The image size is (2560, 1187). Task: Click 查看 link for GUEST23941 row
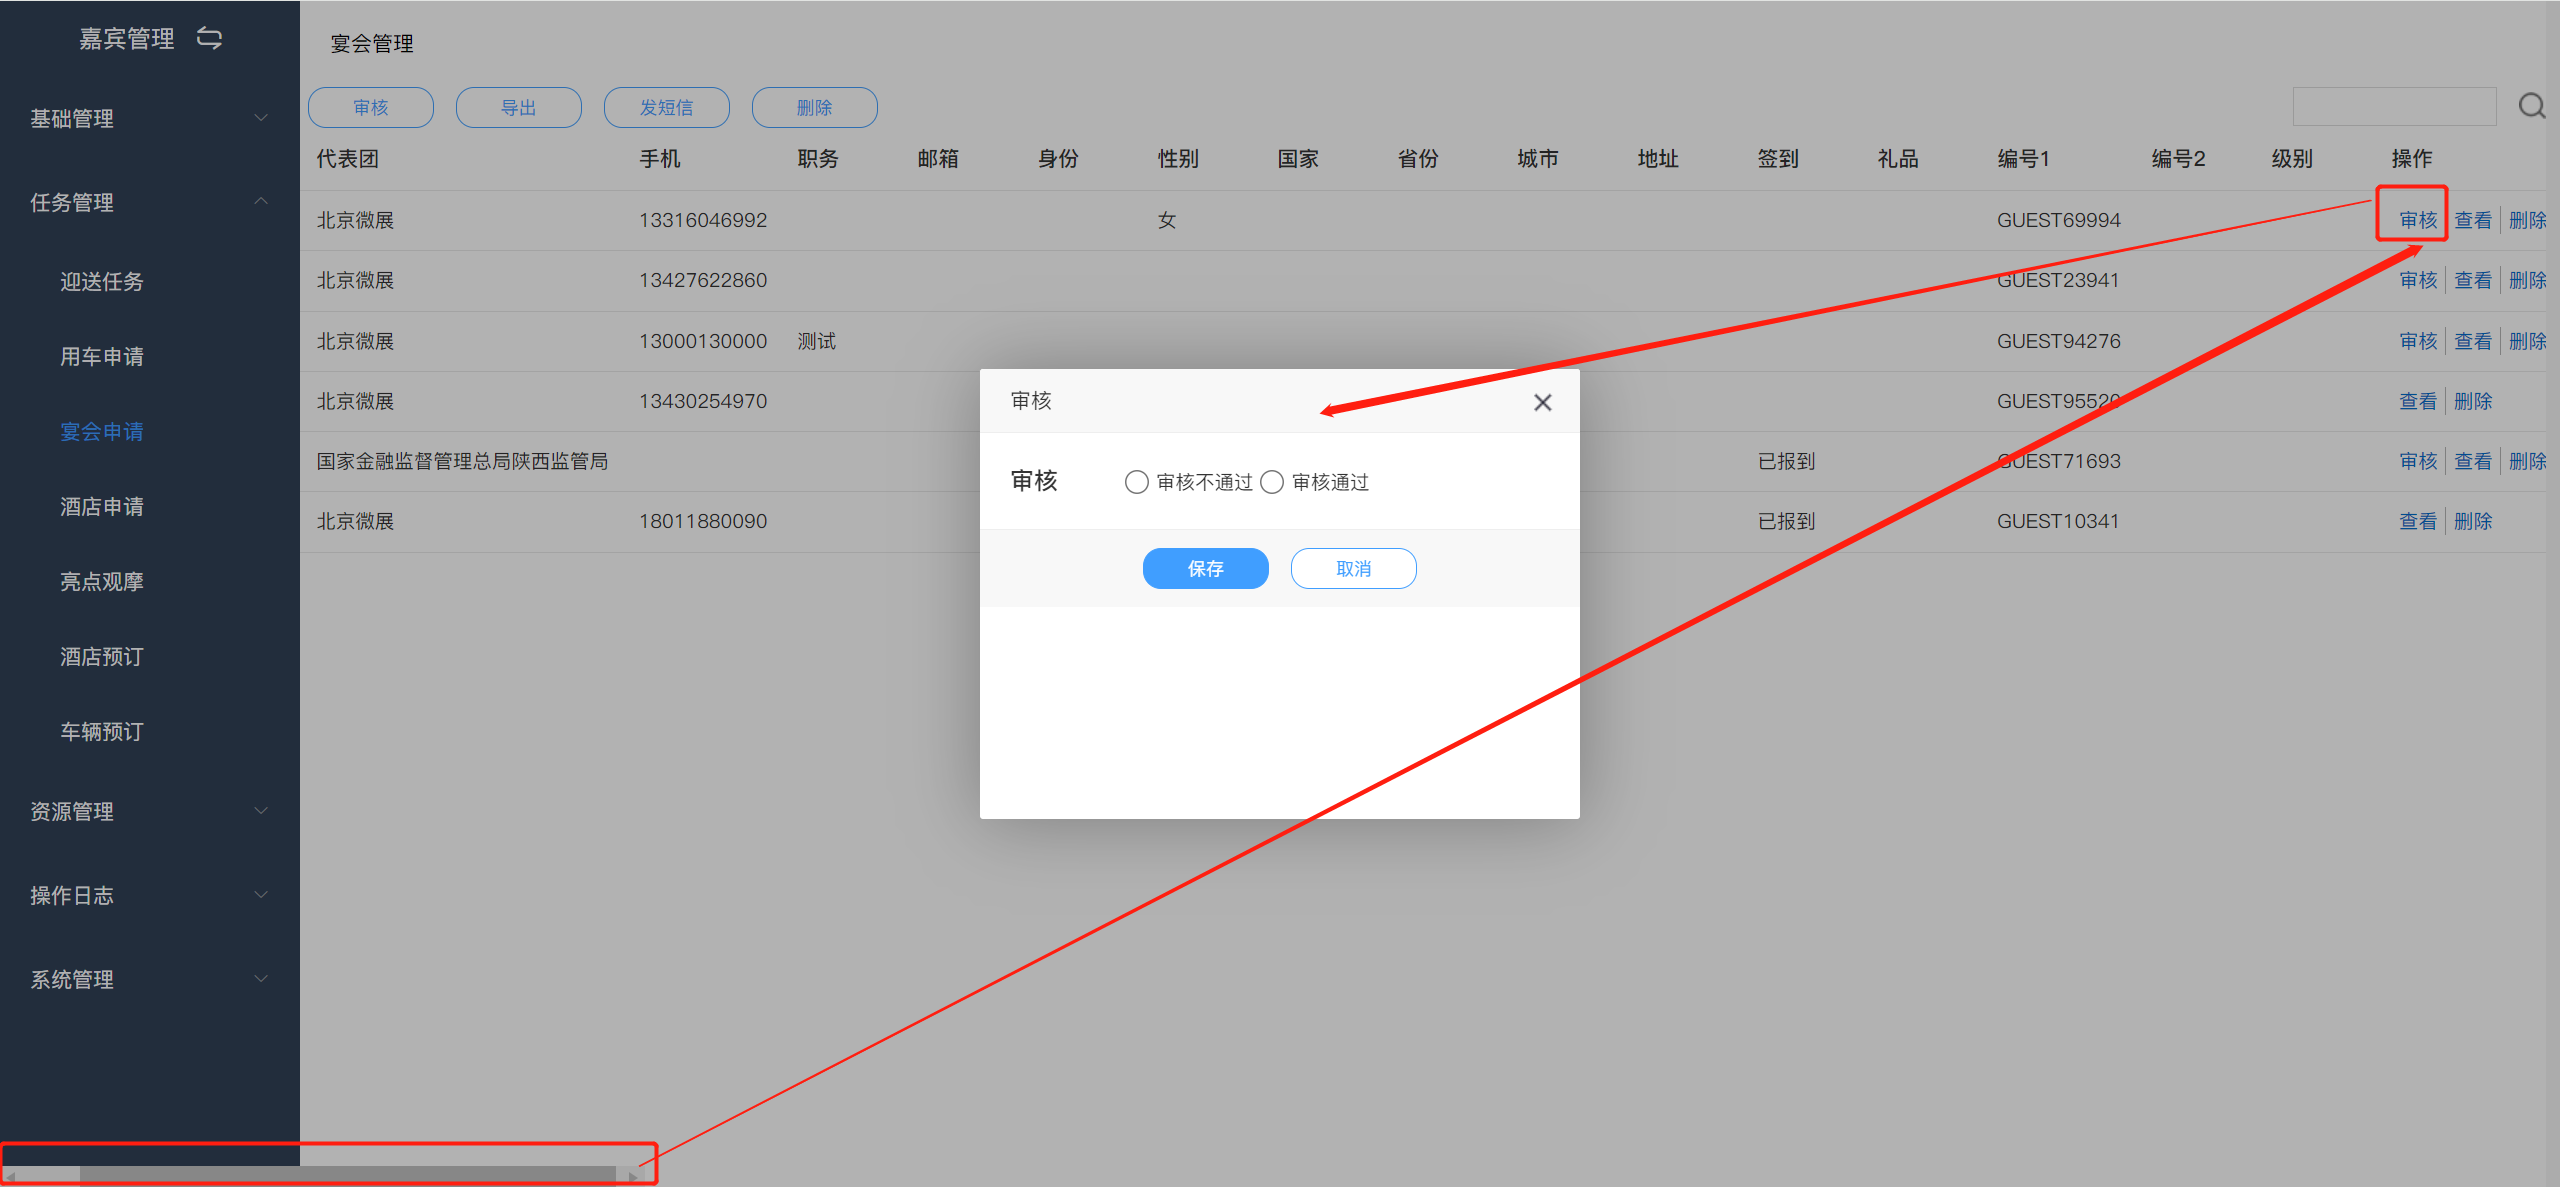[2473, 280]
